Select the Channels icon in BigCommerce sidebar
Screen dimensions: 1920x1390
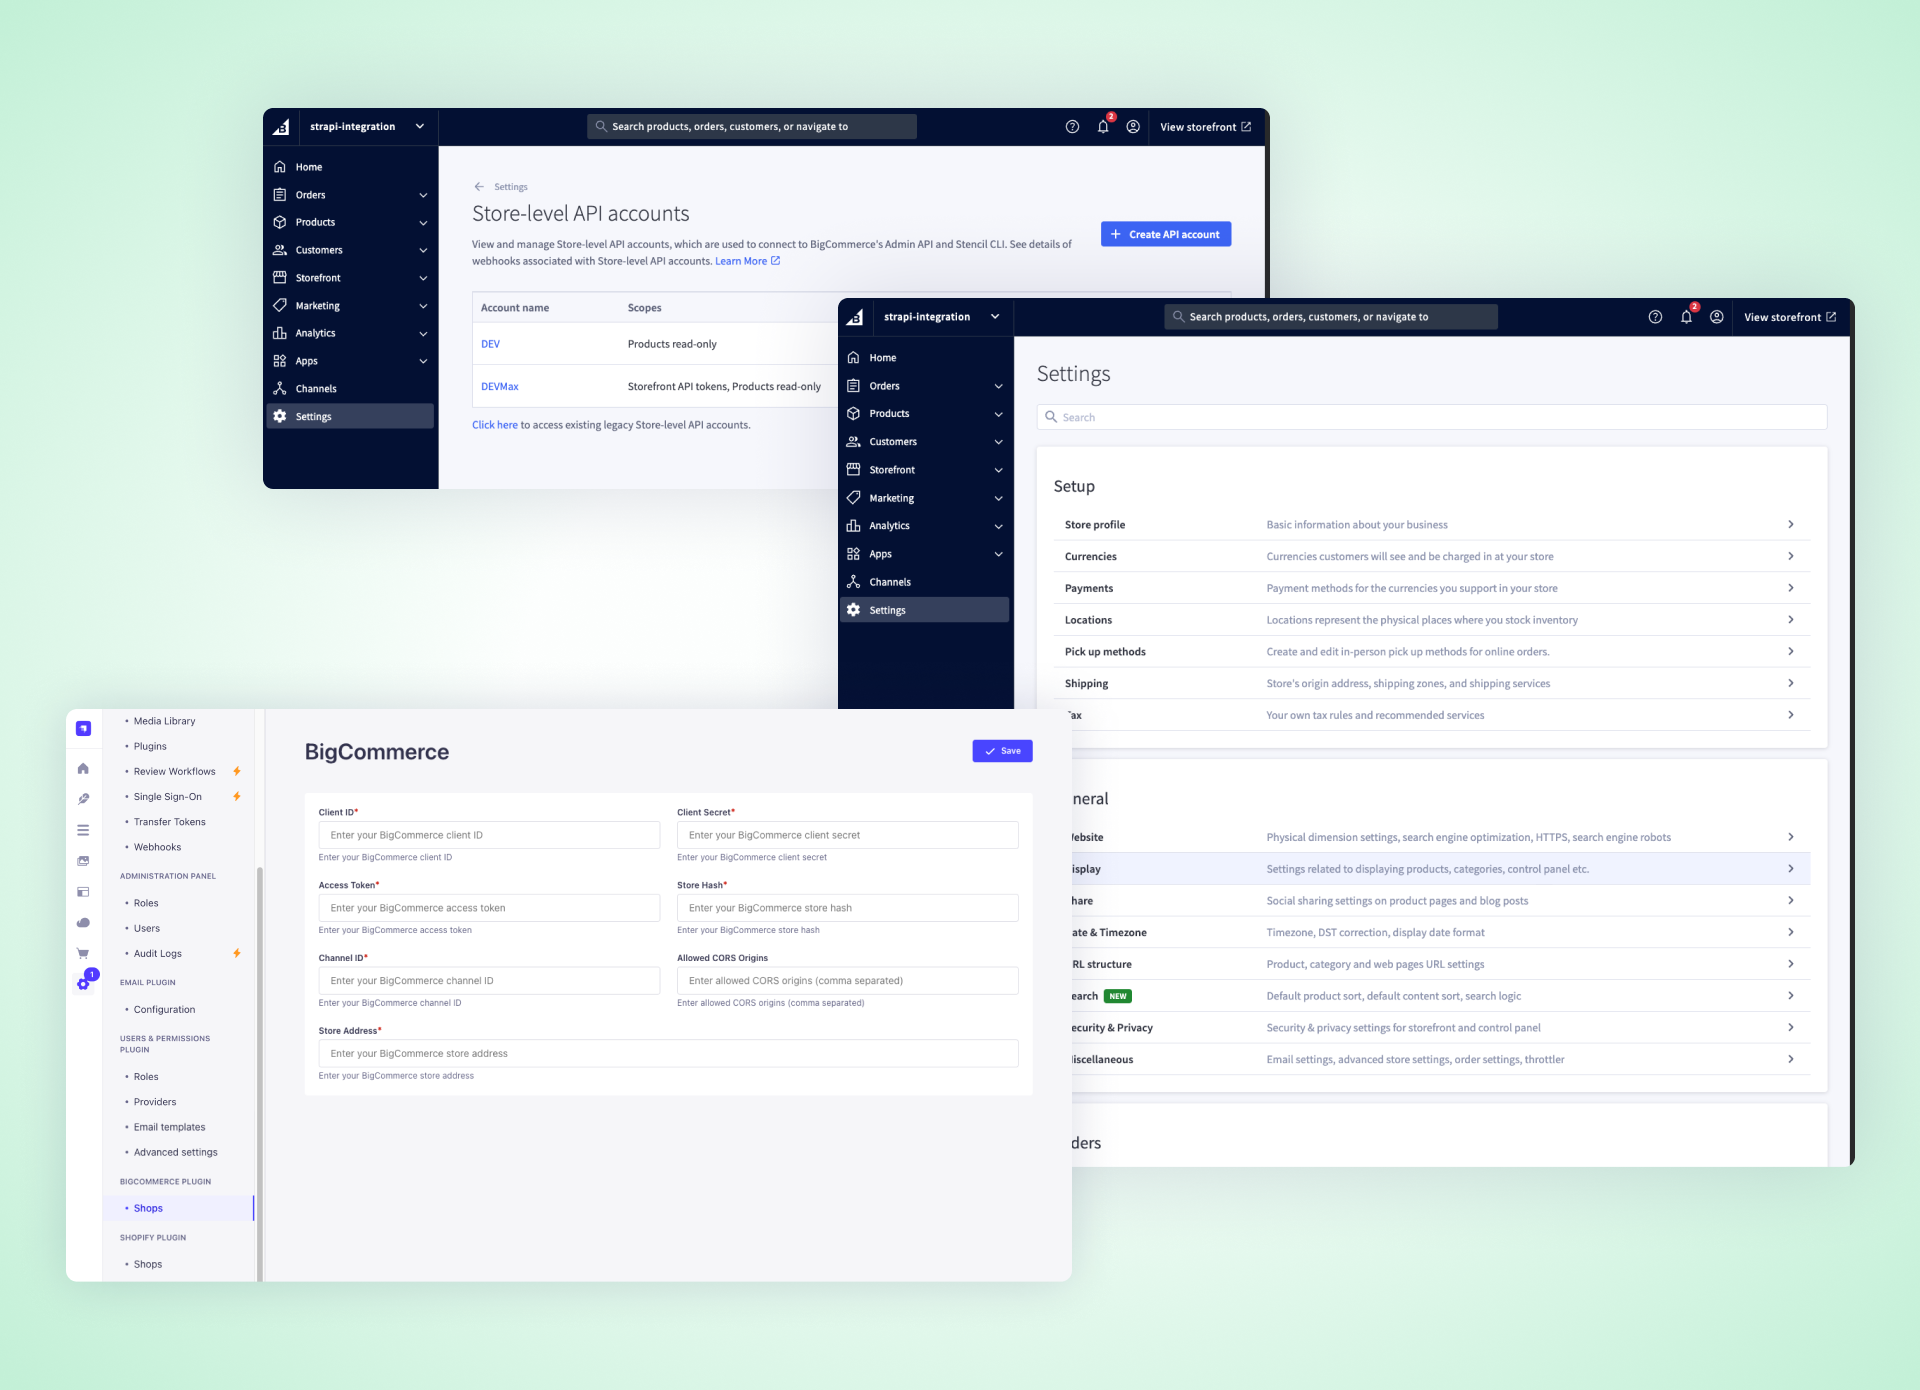pos(890,581)
